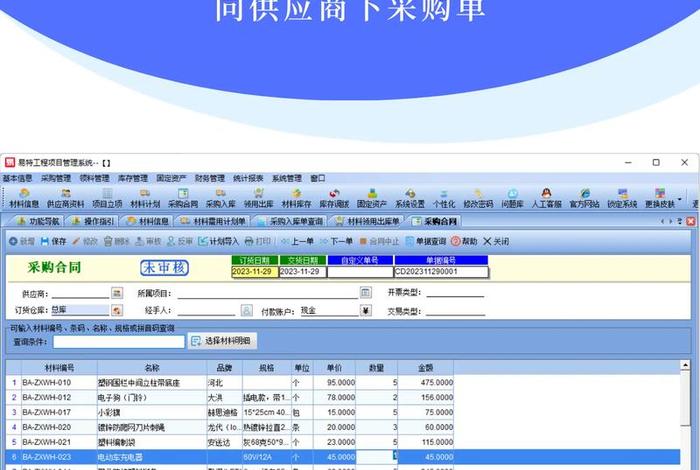The image size is (700, 470).
Task: Contact 人工客服 via the penguin icon
Action: tap(547, 198)
